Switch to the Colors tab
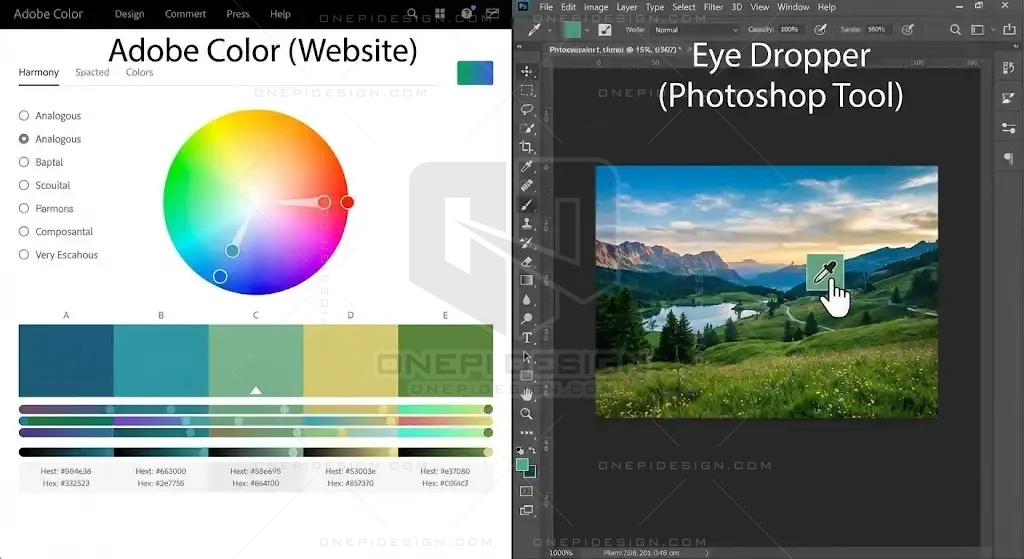The height and width of the screenshot is (559, 1024). (139, 72)
